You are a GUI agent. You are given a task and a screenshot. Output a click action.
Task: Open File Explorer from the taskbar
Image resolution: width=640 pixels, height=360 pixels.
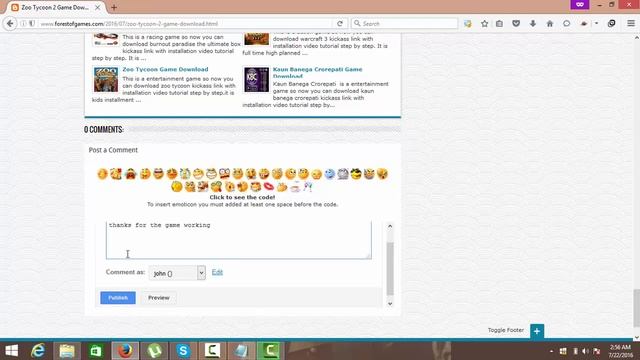[67, 350]
